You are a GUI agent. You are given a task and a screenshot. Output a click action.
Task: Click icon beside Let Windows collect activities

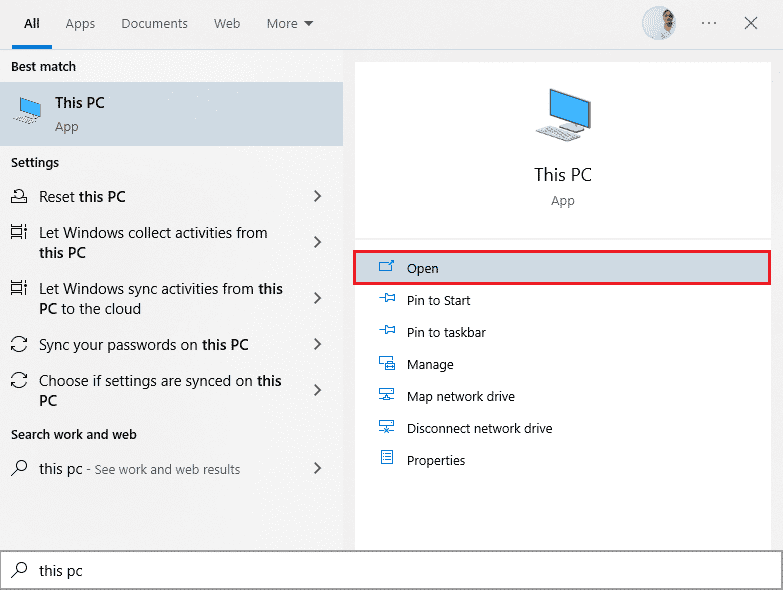point(19,232)
